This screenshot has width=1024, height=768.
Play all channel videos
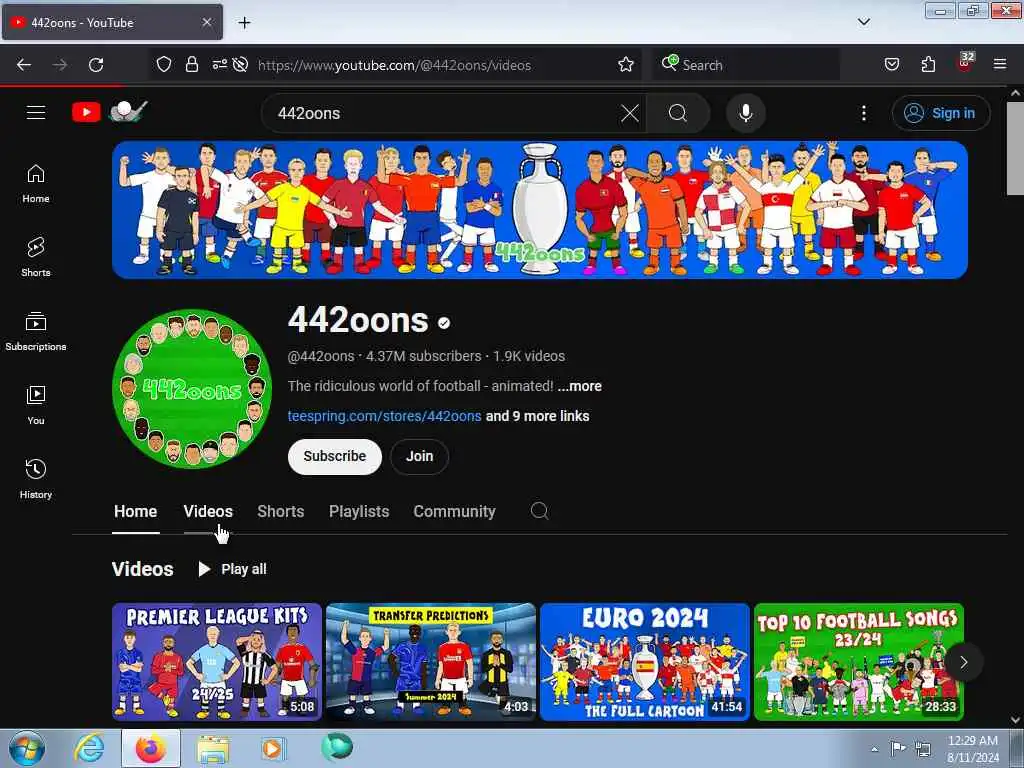click(232, 569)
